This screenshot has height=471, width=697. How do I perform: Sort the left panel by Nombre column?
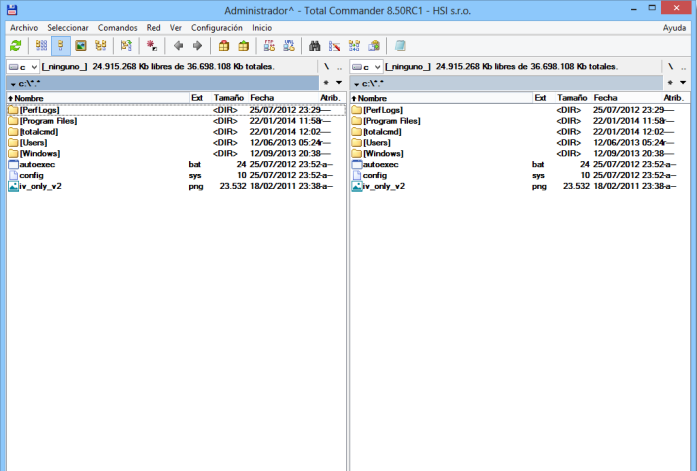[98, 98]
